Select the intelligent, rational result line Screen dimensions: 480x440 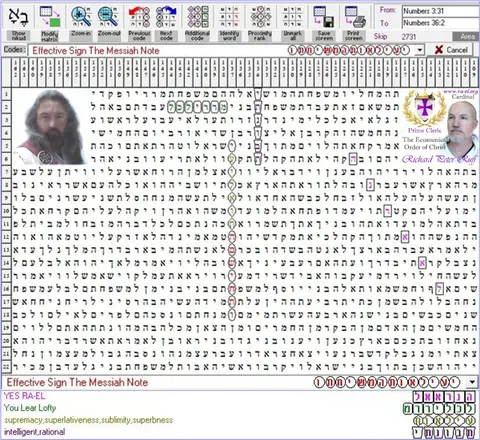(x=34, y=432)
